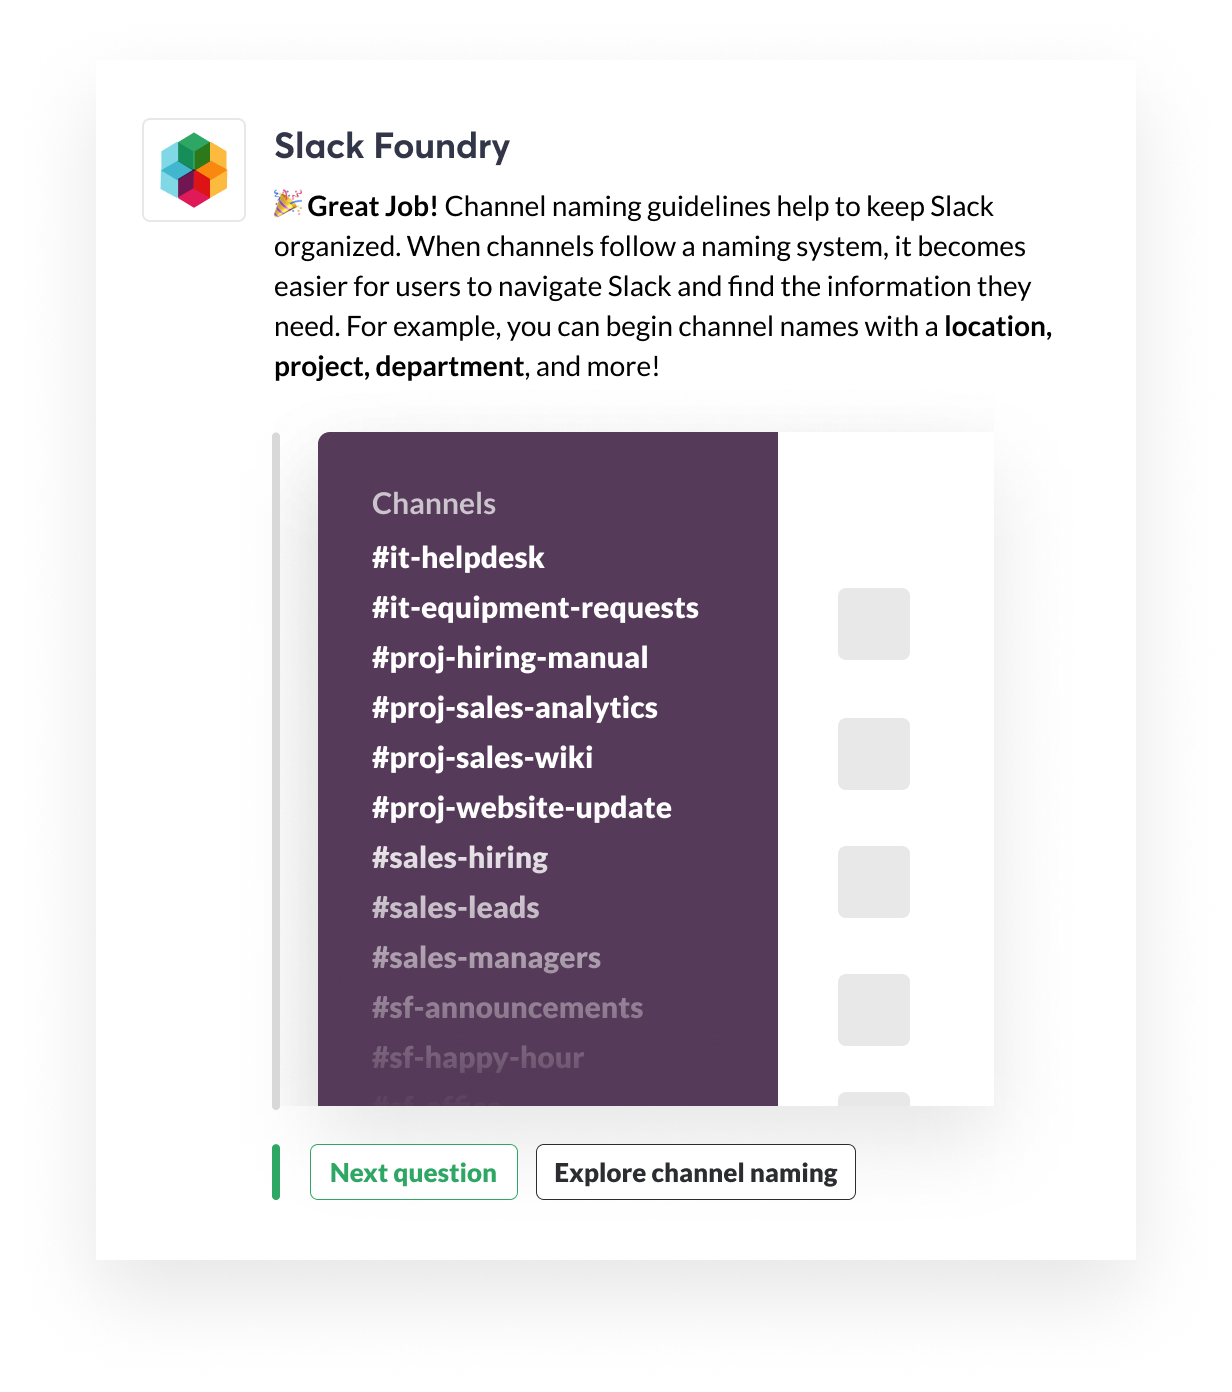
Task: Select the #proj-sales-analytics channel
Action: pos(515,708)
